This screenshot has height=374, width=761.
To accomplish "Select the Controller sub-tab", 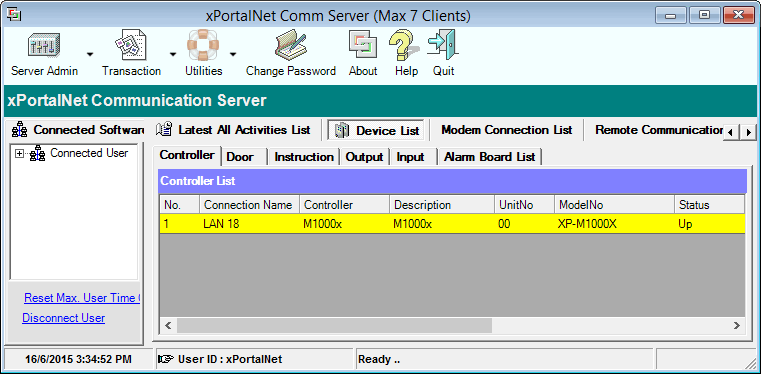I will pyautogui.click(x=187, y=155).
